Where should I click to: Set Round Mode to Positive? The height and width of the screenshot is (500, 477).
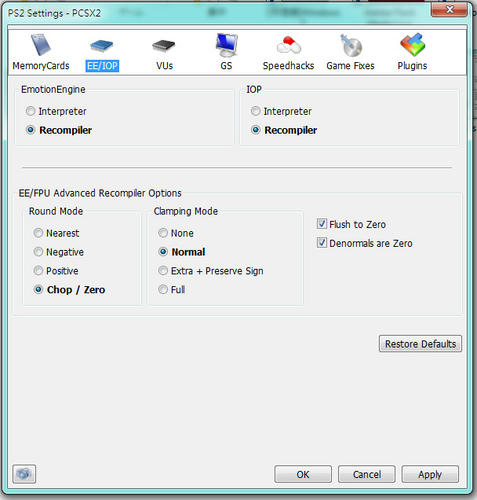click(x=56, y=271)
